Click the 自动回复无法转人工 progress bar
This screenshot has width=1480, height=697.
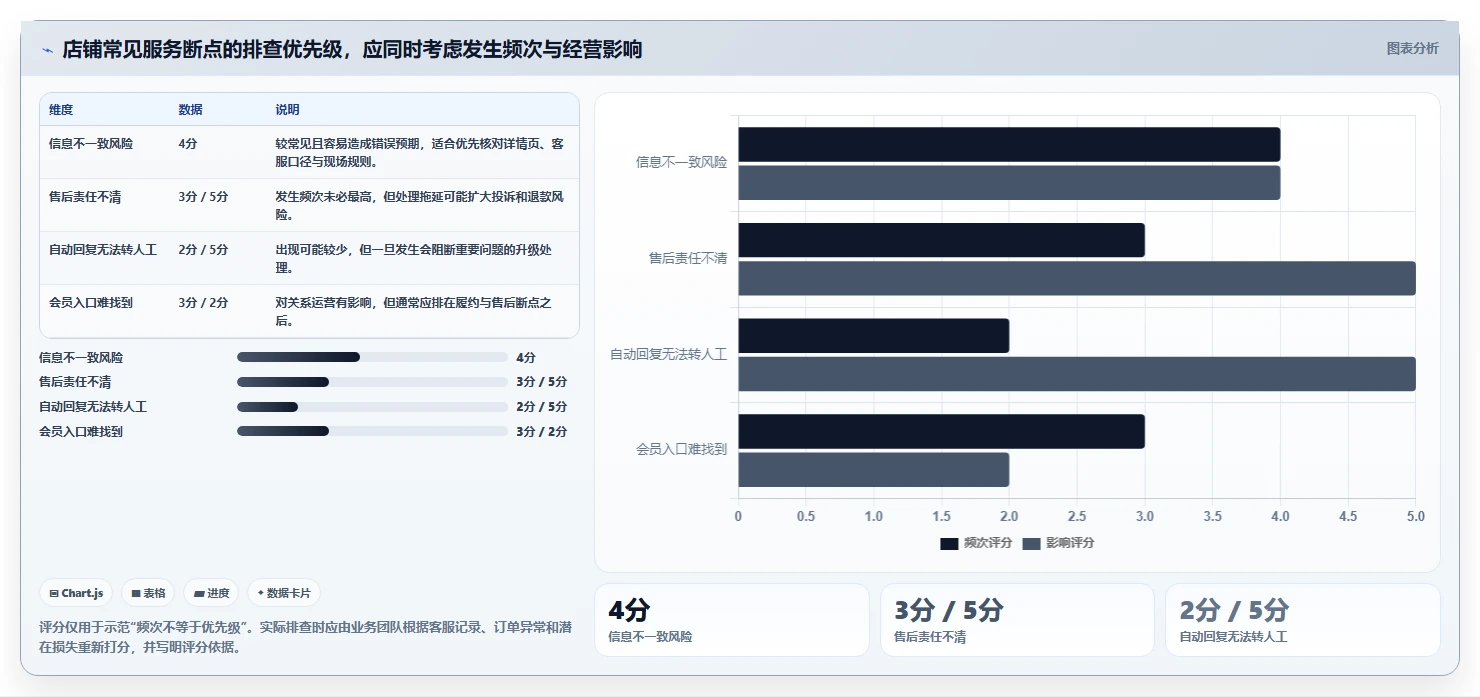[x=372, y=407]
